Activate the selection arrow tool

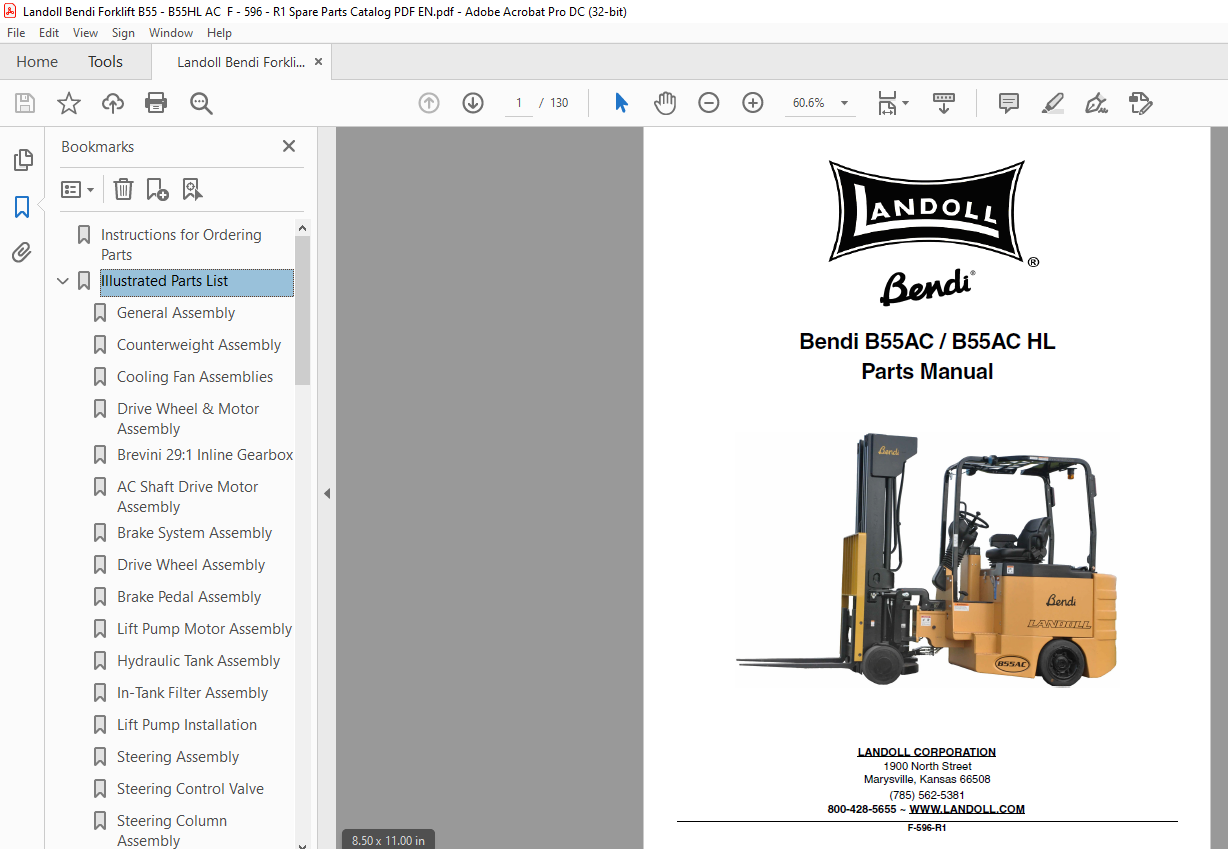click(x=621, y=103)
